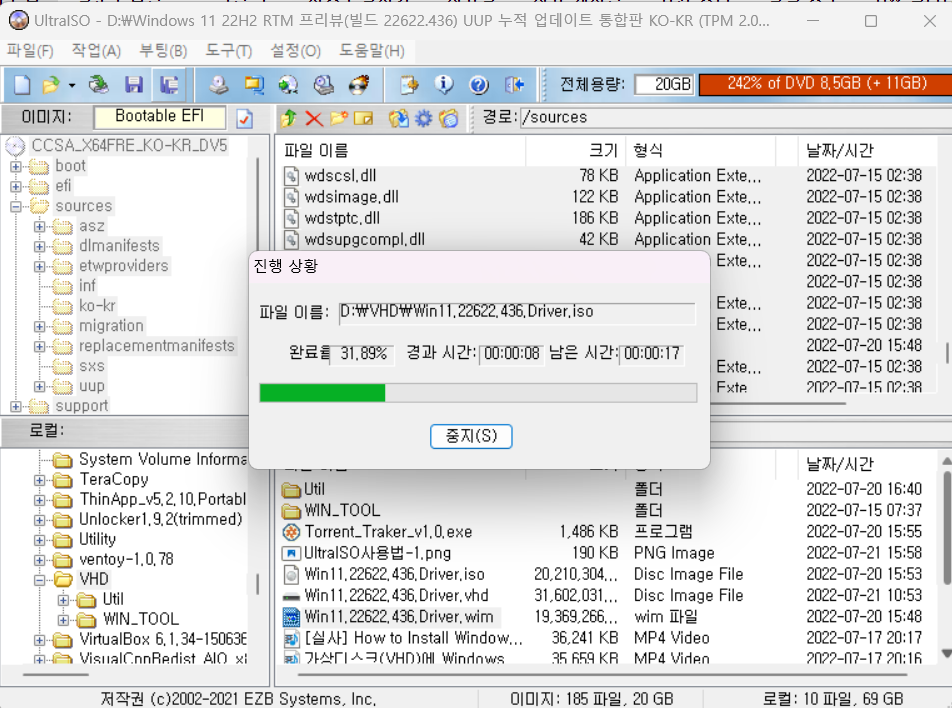Screen dimensions: 952x708
Task: Select the CCSA_X64FRE_KO-KR_DV5 root node
Action: point(129,146)
